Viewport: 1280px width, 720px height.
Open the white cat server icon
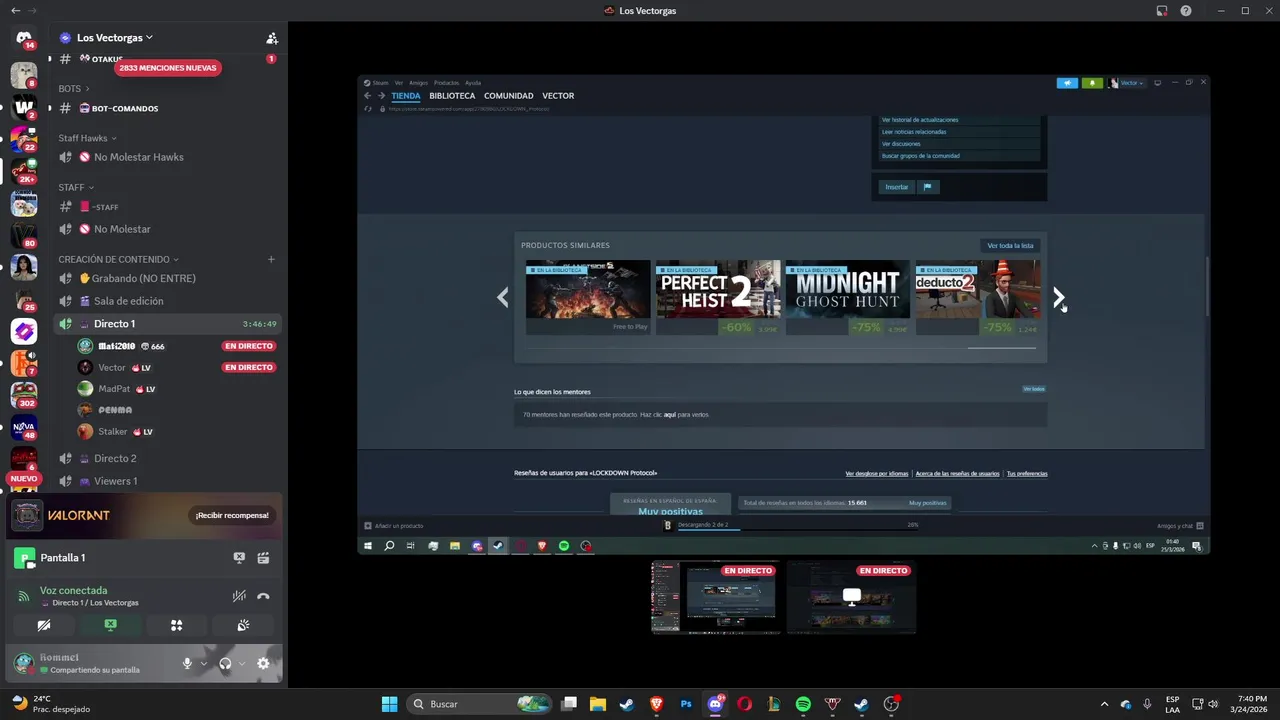coord(24,74)
